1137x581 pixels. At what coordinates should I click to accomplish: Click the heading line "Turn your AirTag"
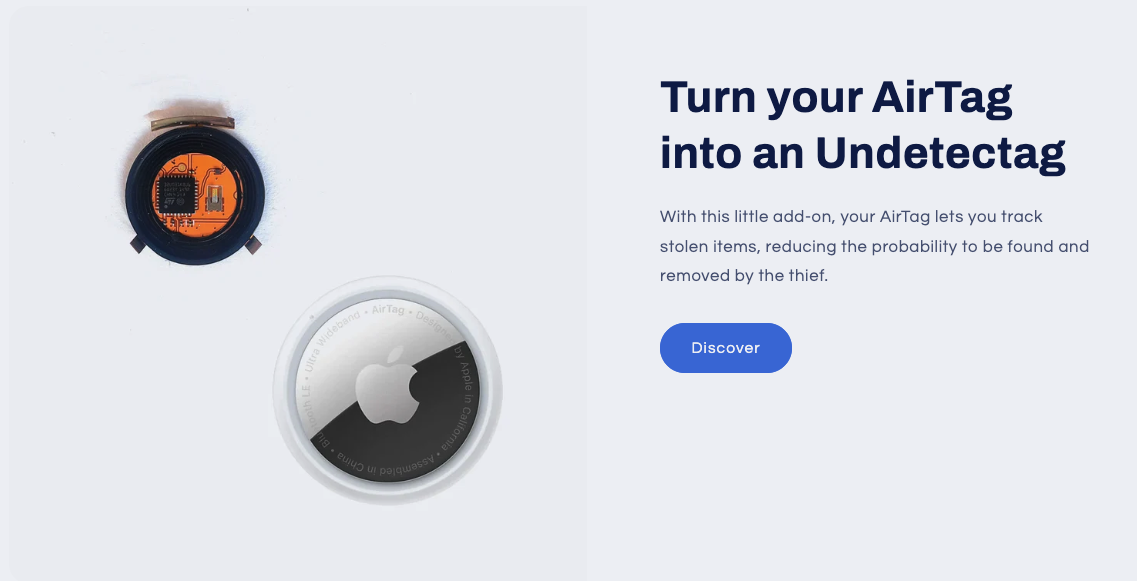836,97
